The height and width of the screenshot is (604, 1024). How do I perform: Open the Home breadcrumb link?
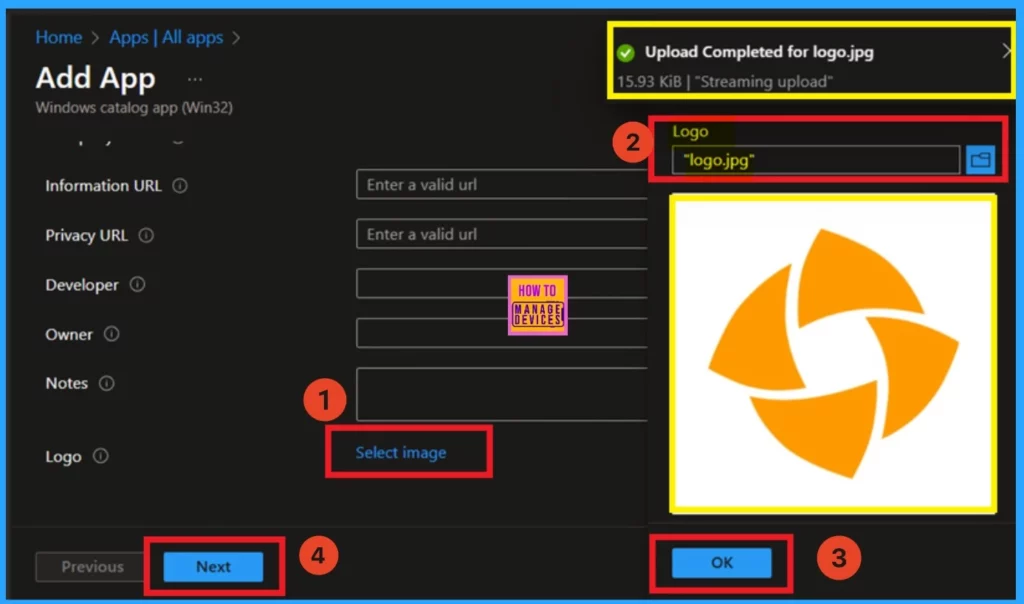point(59,37)
